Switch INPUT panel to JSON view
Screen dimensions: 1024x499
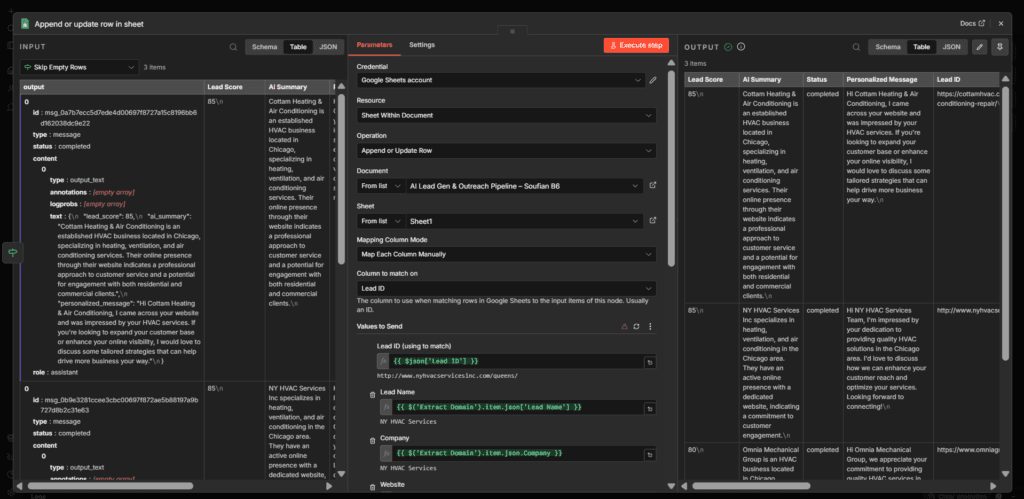click(328, 47)
